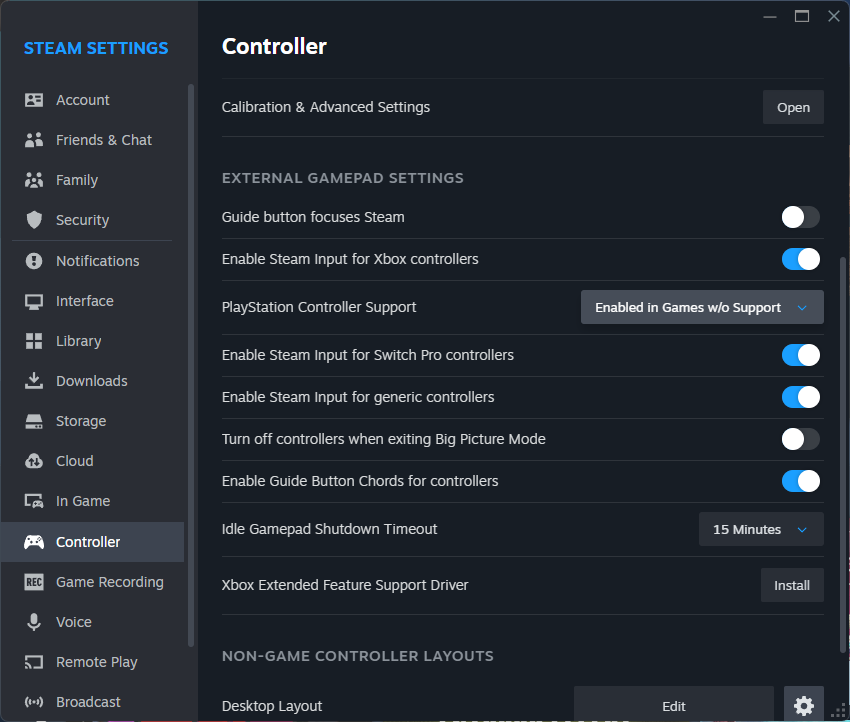Click the Controller gamepad icon
Image resolution: width=850 pixels, height=722 pixels.
point(34,542)
